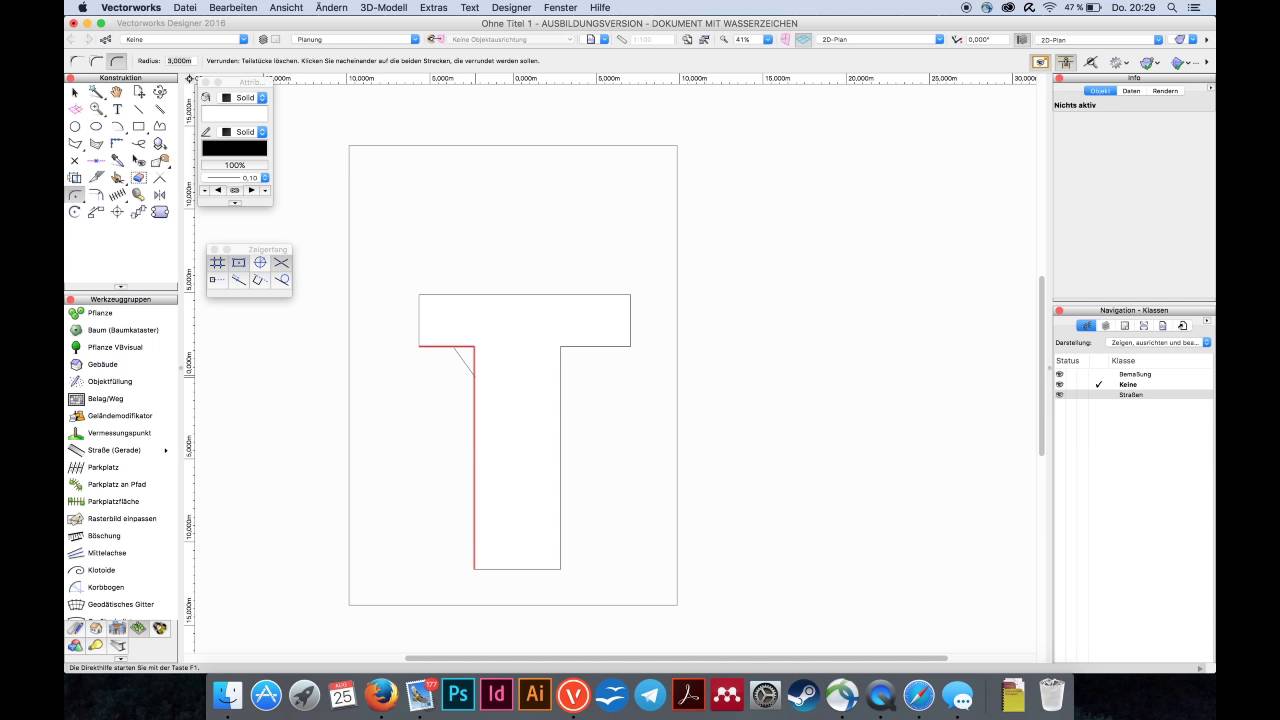Click the black pen color swatch

tap(235, 148)
